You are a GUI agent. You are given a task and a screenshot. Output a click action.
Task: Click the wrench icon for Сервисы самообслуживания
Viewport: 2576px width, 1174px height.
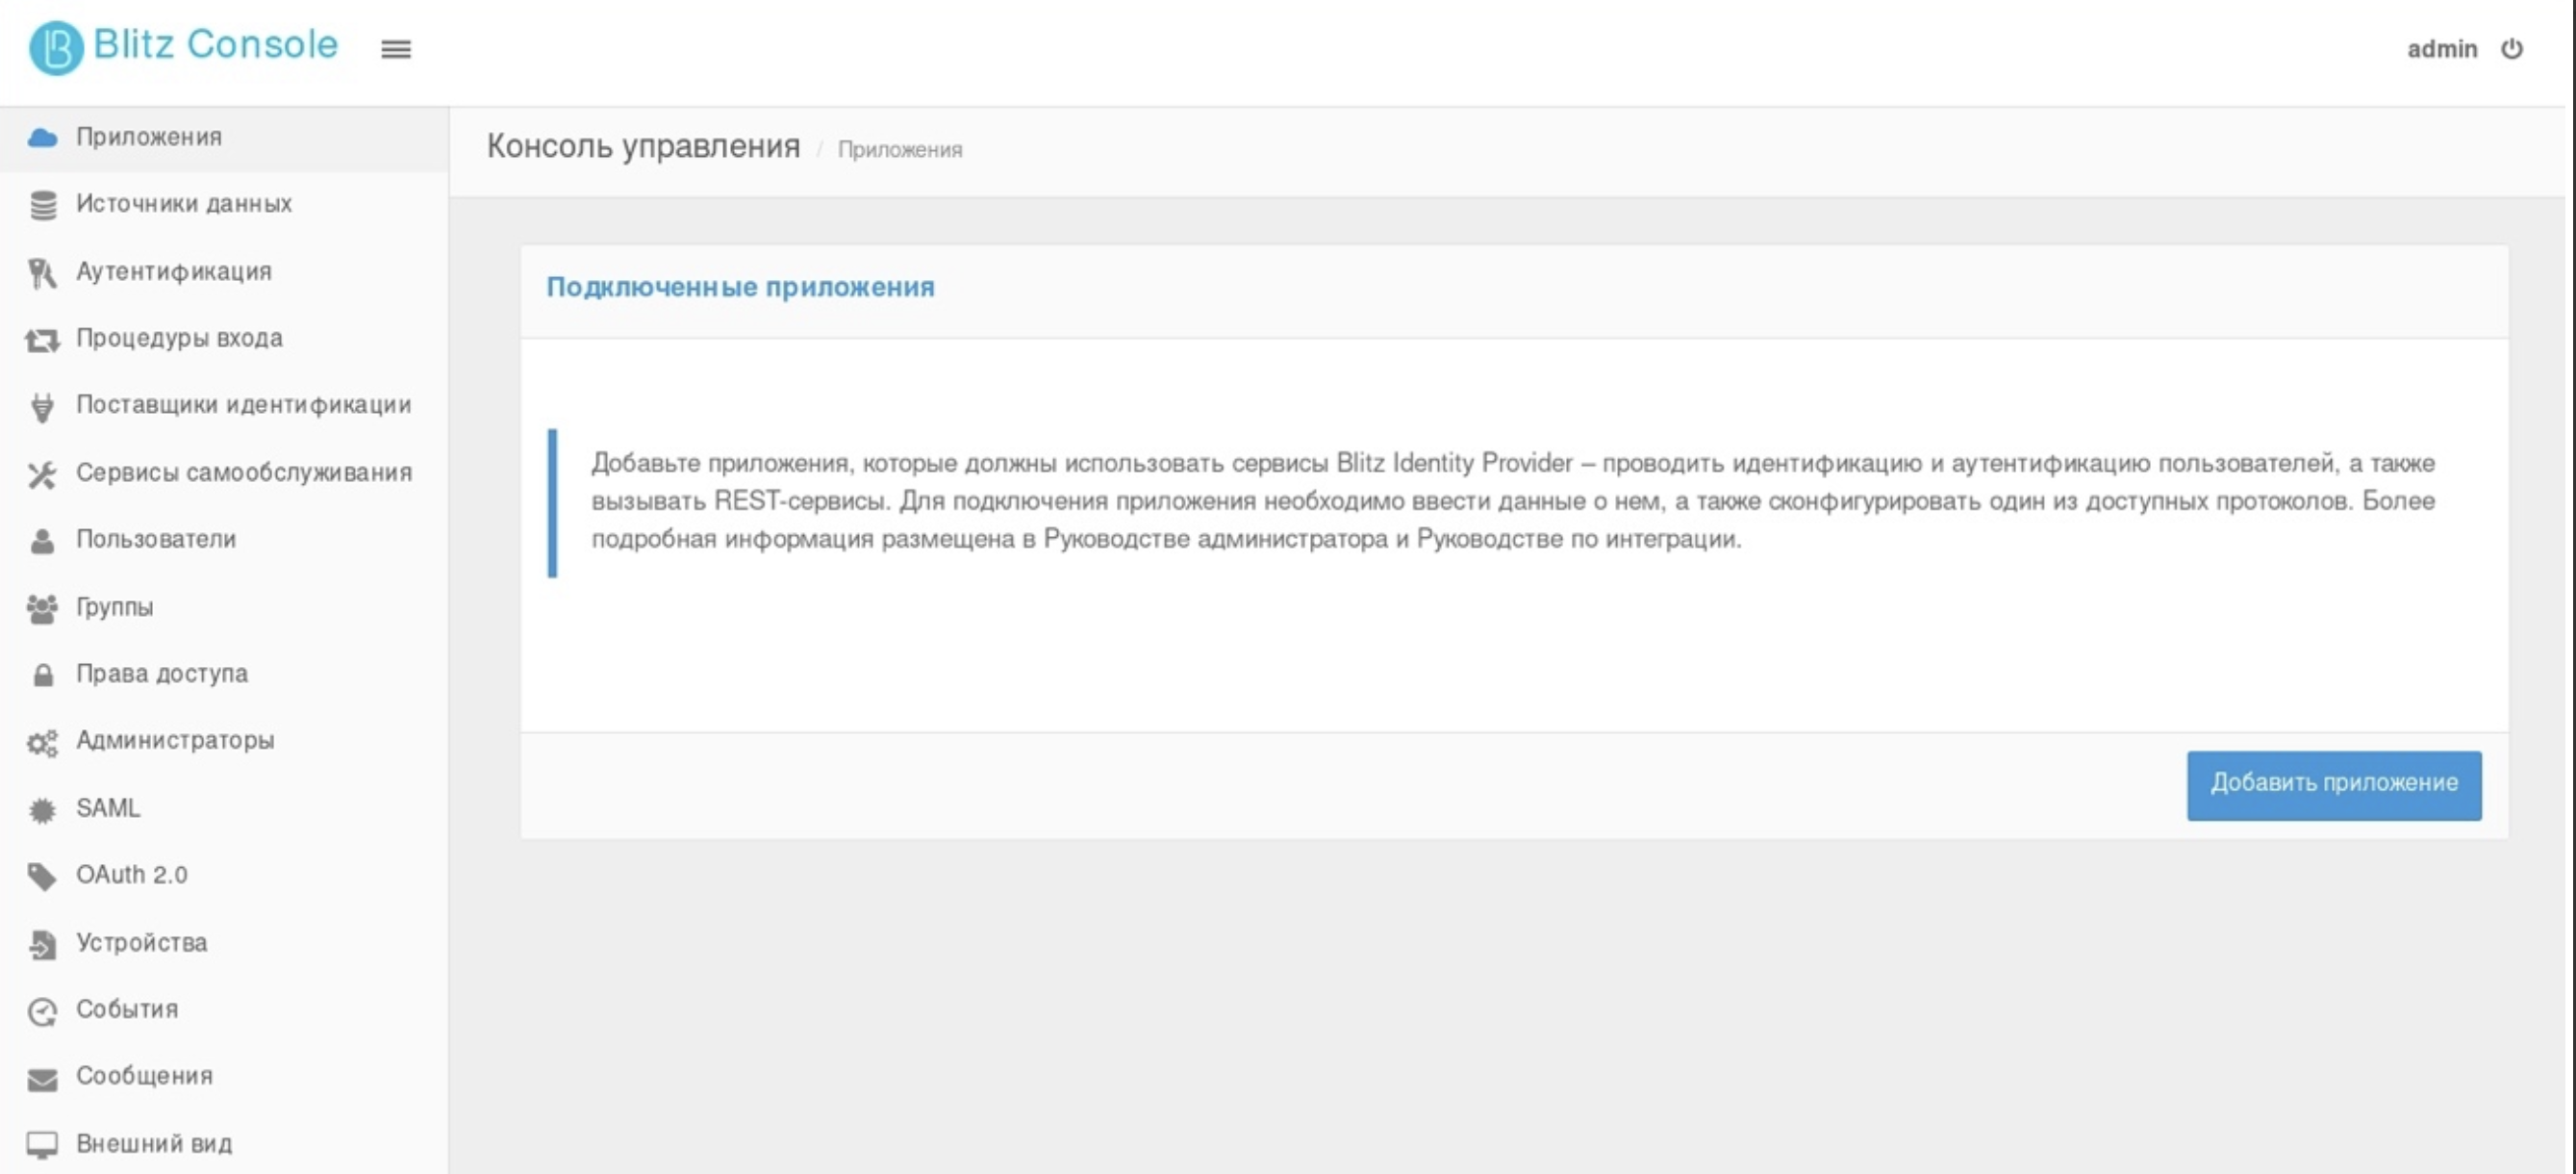tap(43, 472)
